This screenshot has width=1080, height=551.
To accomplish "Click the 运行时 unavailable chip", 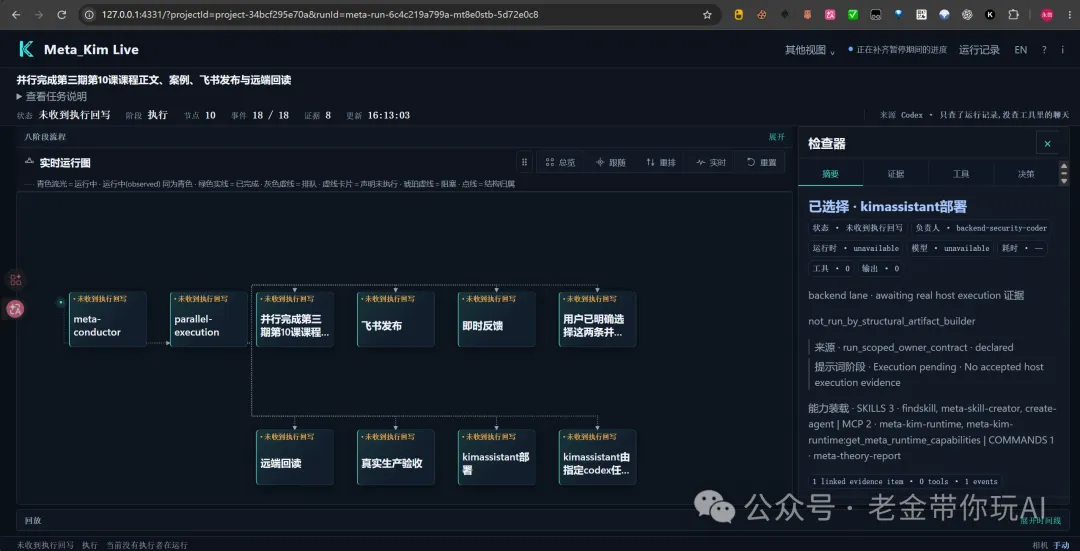I will pos(856,248).
